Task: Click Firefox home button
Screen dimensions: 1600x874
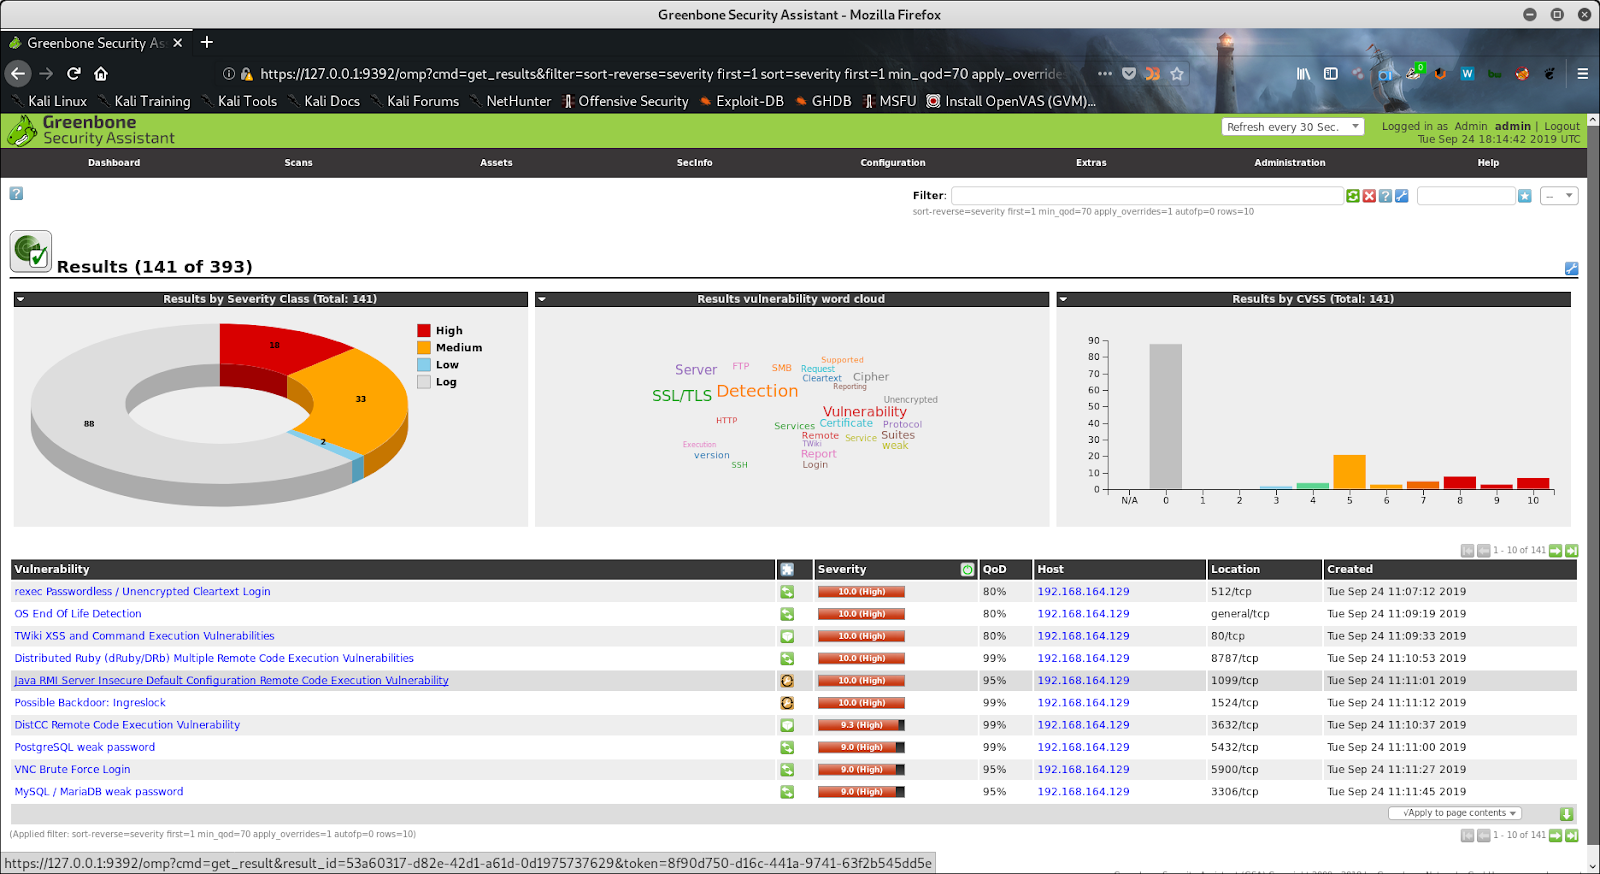Action: click(x=101, y=73)
